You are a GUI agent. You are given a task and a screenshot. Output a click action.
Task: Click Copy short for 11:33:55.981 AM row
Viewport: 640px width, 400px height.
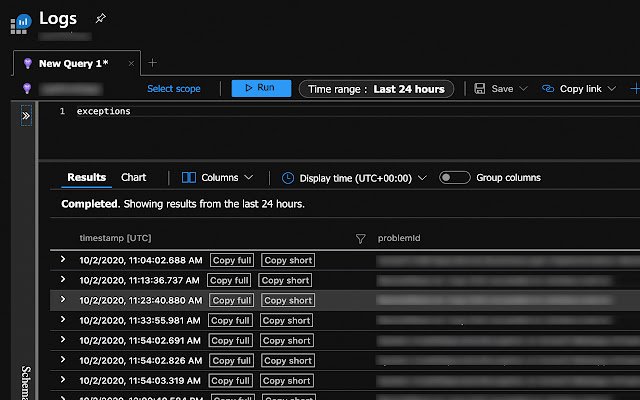tap(287, 320)
